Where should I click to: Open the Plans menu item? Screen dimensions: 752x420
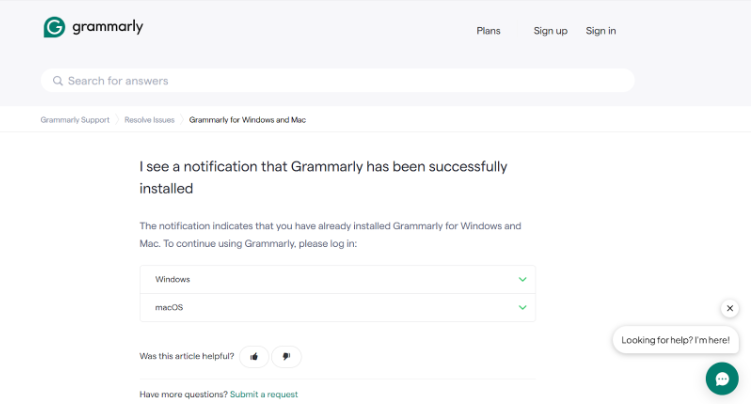point(488,31)
